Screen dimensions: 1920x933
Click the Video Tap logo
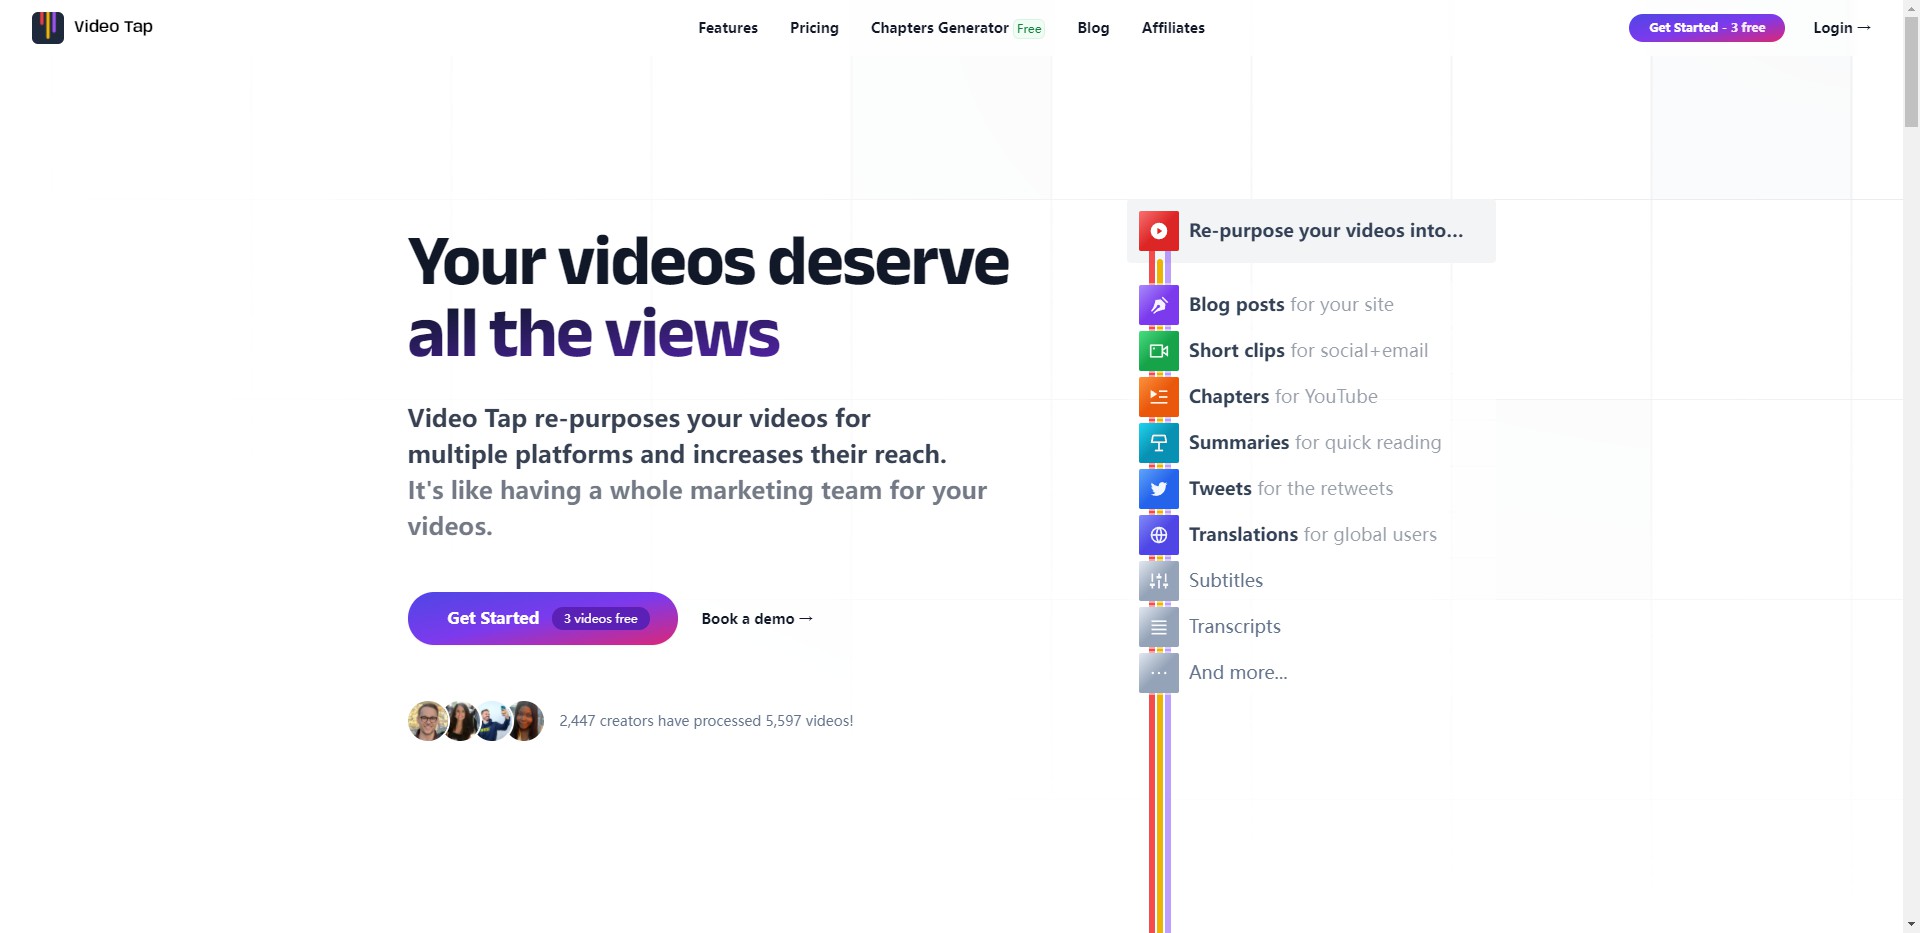tap(92, 27)
